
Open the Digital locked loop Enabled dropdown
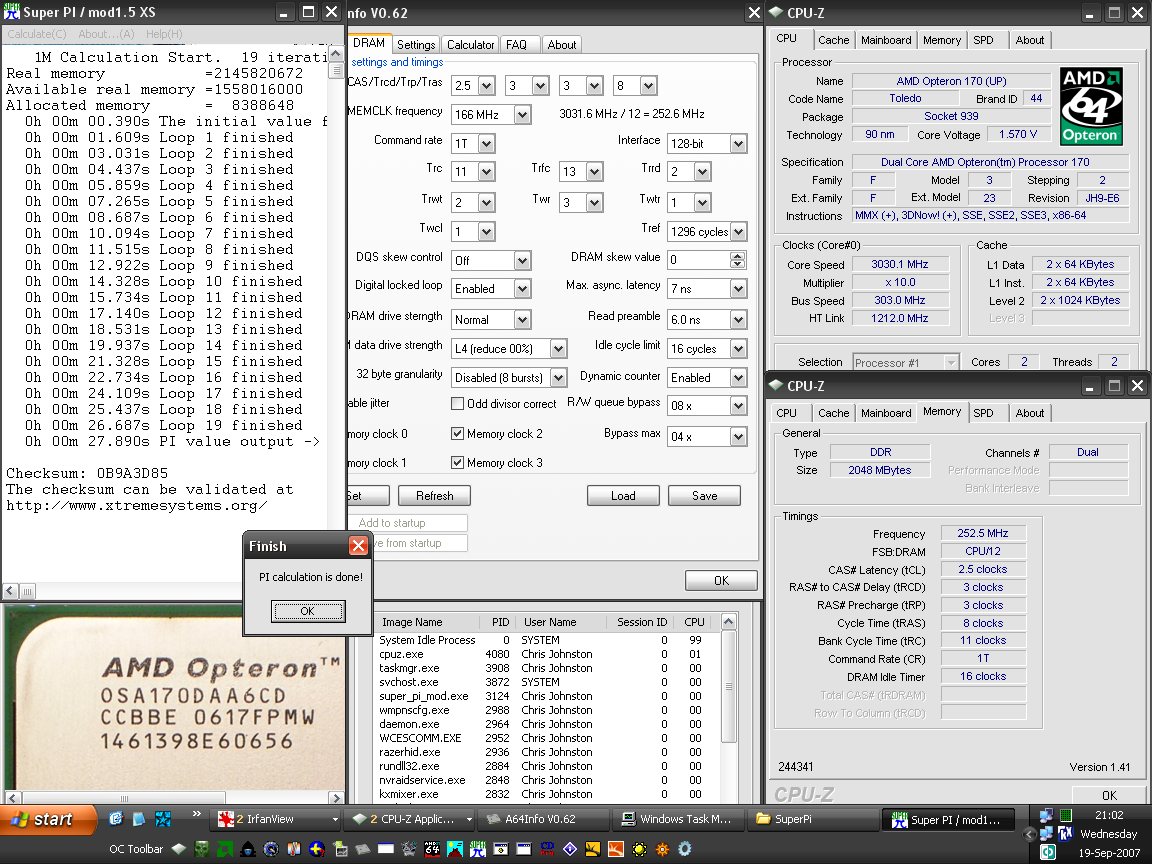click(522, 289)
